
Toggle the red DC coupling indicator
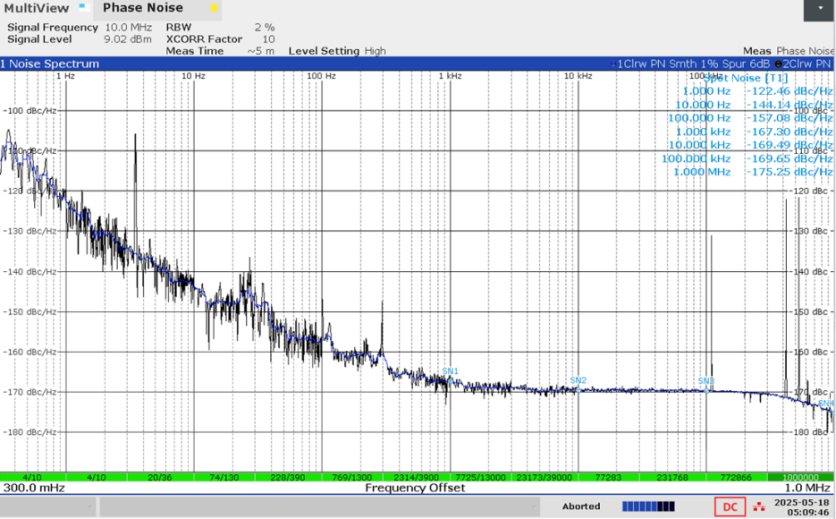pos(730,507)
